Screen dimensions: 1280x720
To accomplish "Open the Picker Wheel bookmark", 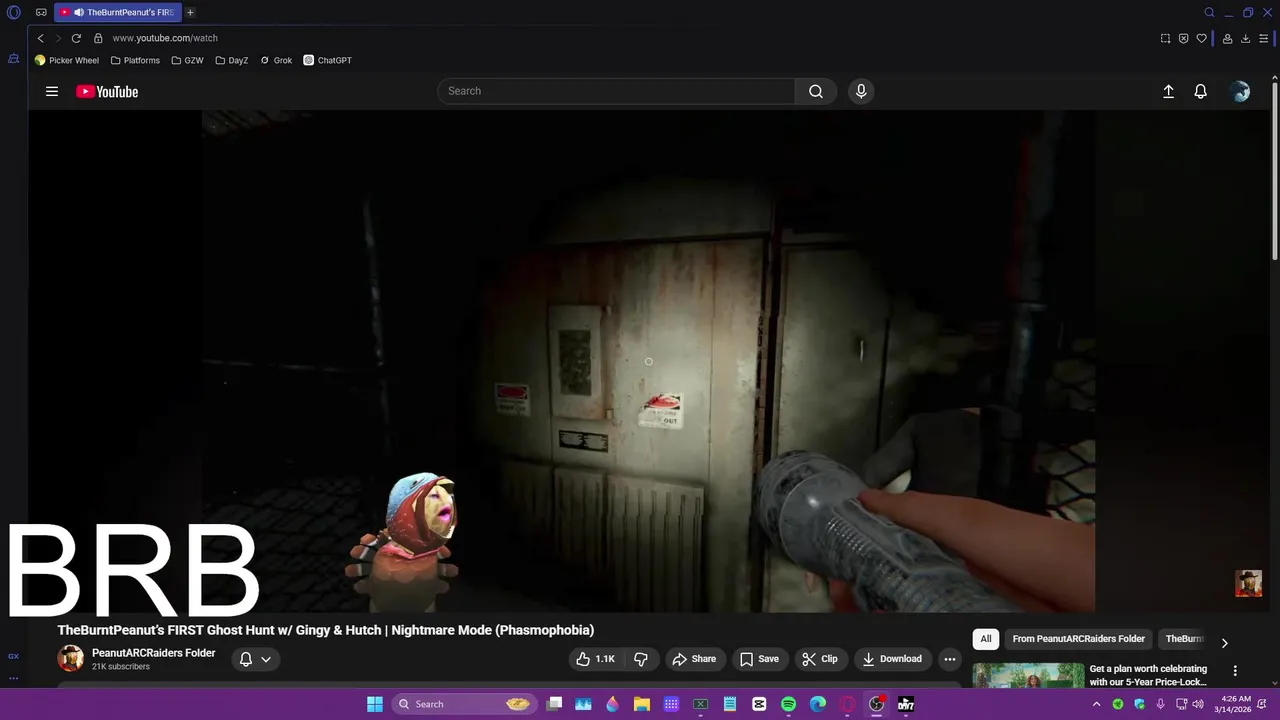I will pyautogui.click(x=67, y=60).
